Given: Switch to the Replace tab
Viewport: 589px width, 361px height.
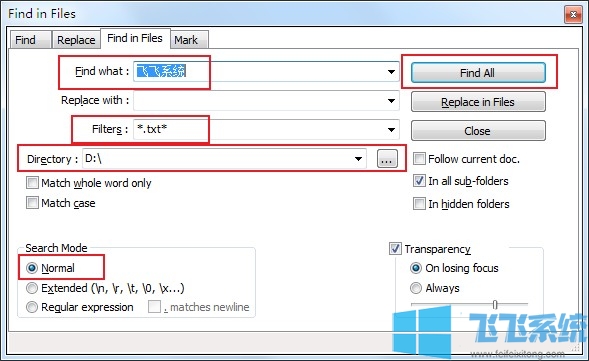Looking at the screenshot, I should click(76, 40).
